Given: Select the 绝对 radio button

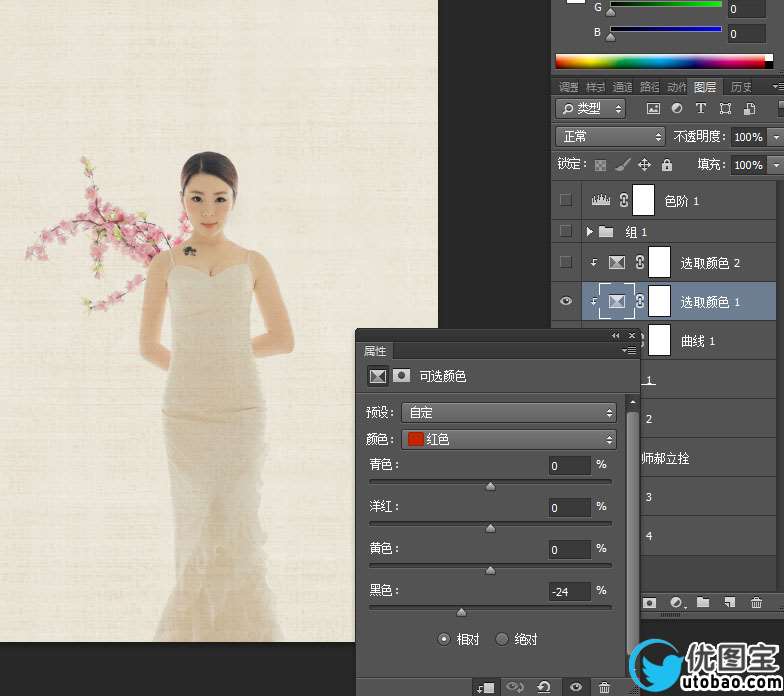Looking at the screenshot, I should click(x=502, y=639).
